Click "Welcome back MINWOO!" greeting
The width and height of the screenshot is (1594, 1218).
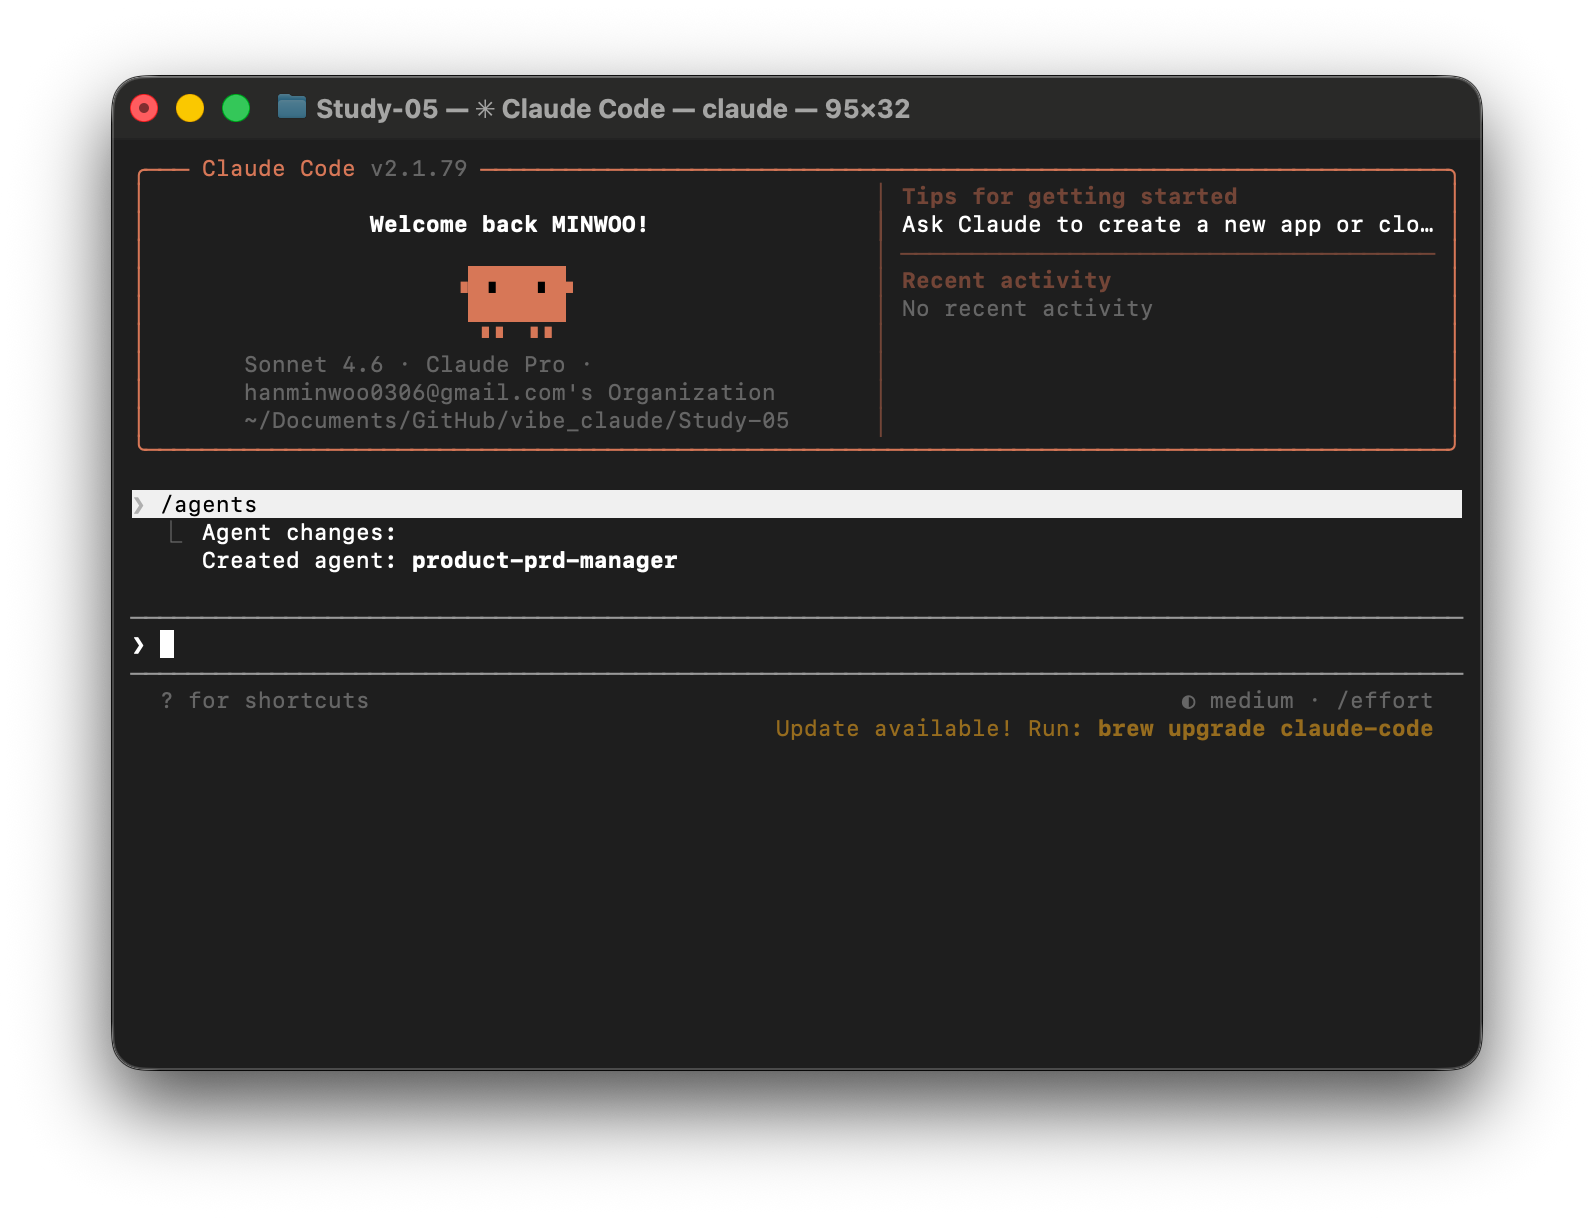[x=509, y=225]
